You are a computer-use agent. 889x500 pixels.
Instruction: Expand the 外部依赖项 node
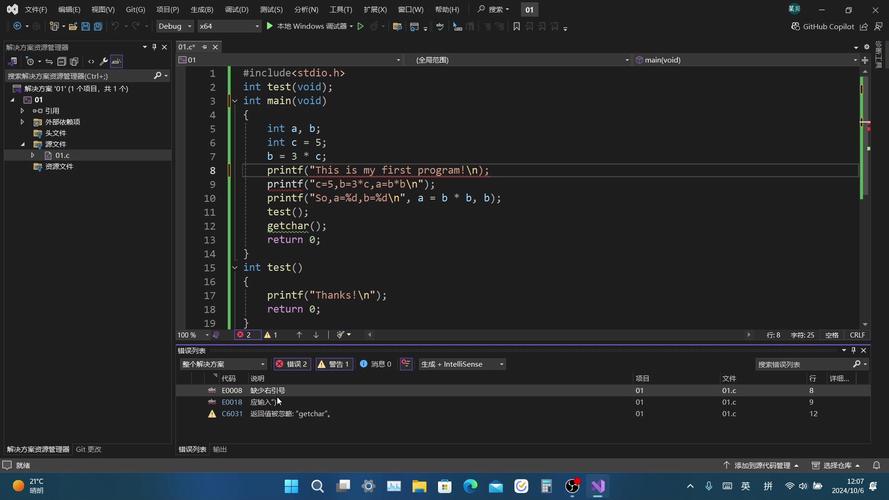[x=22, y=122]
